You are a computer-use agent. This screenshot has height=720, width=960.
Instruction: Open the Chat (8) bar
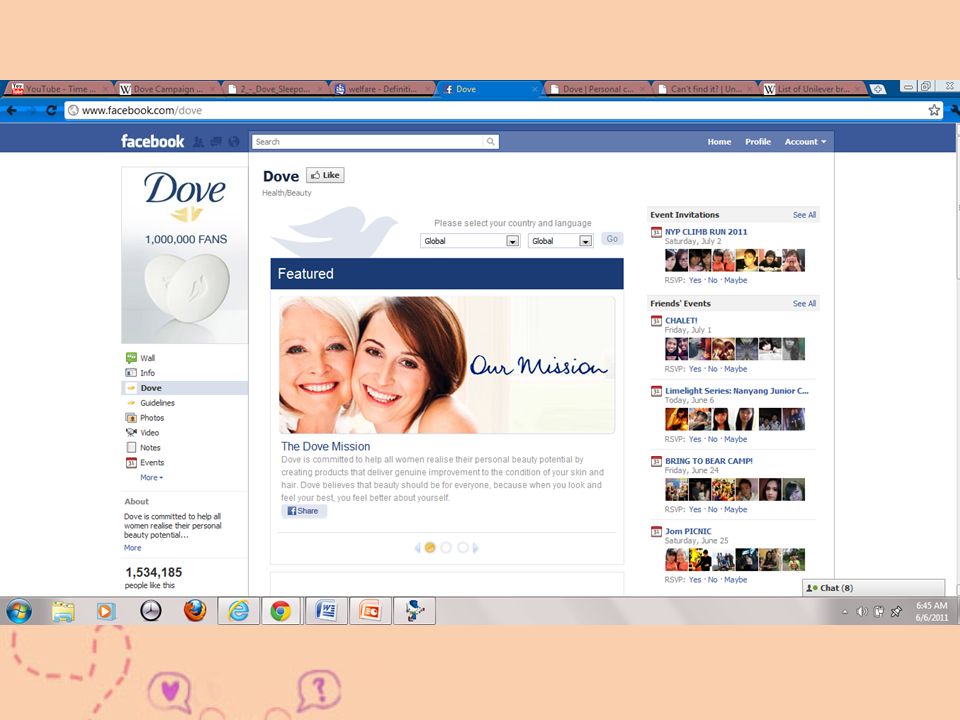(873, 588)
